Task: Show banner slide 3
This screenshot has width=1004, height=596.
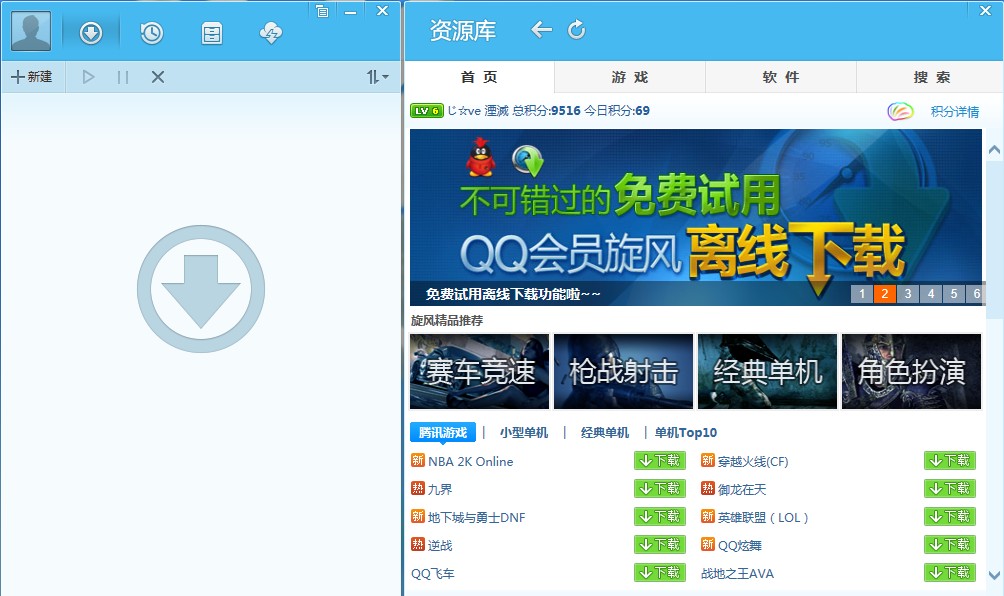Action: 908,294
